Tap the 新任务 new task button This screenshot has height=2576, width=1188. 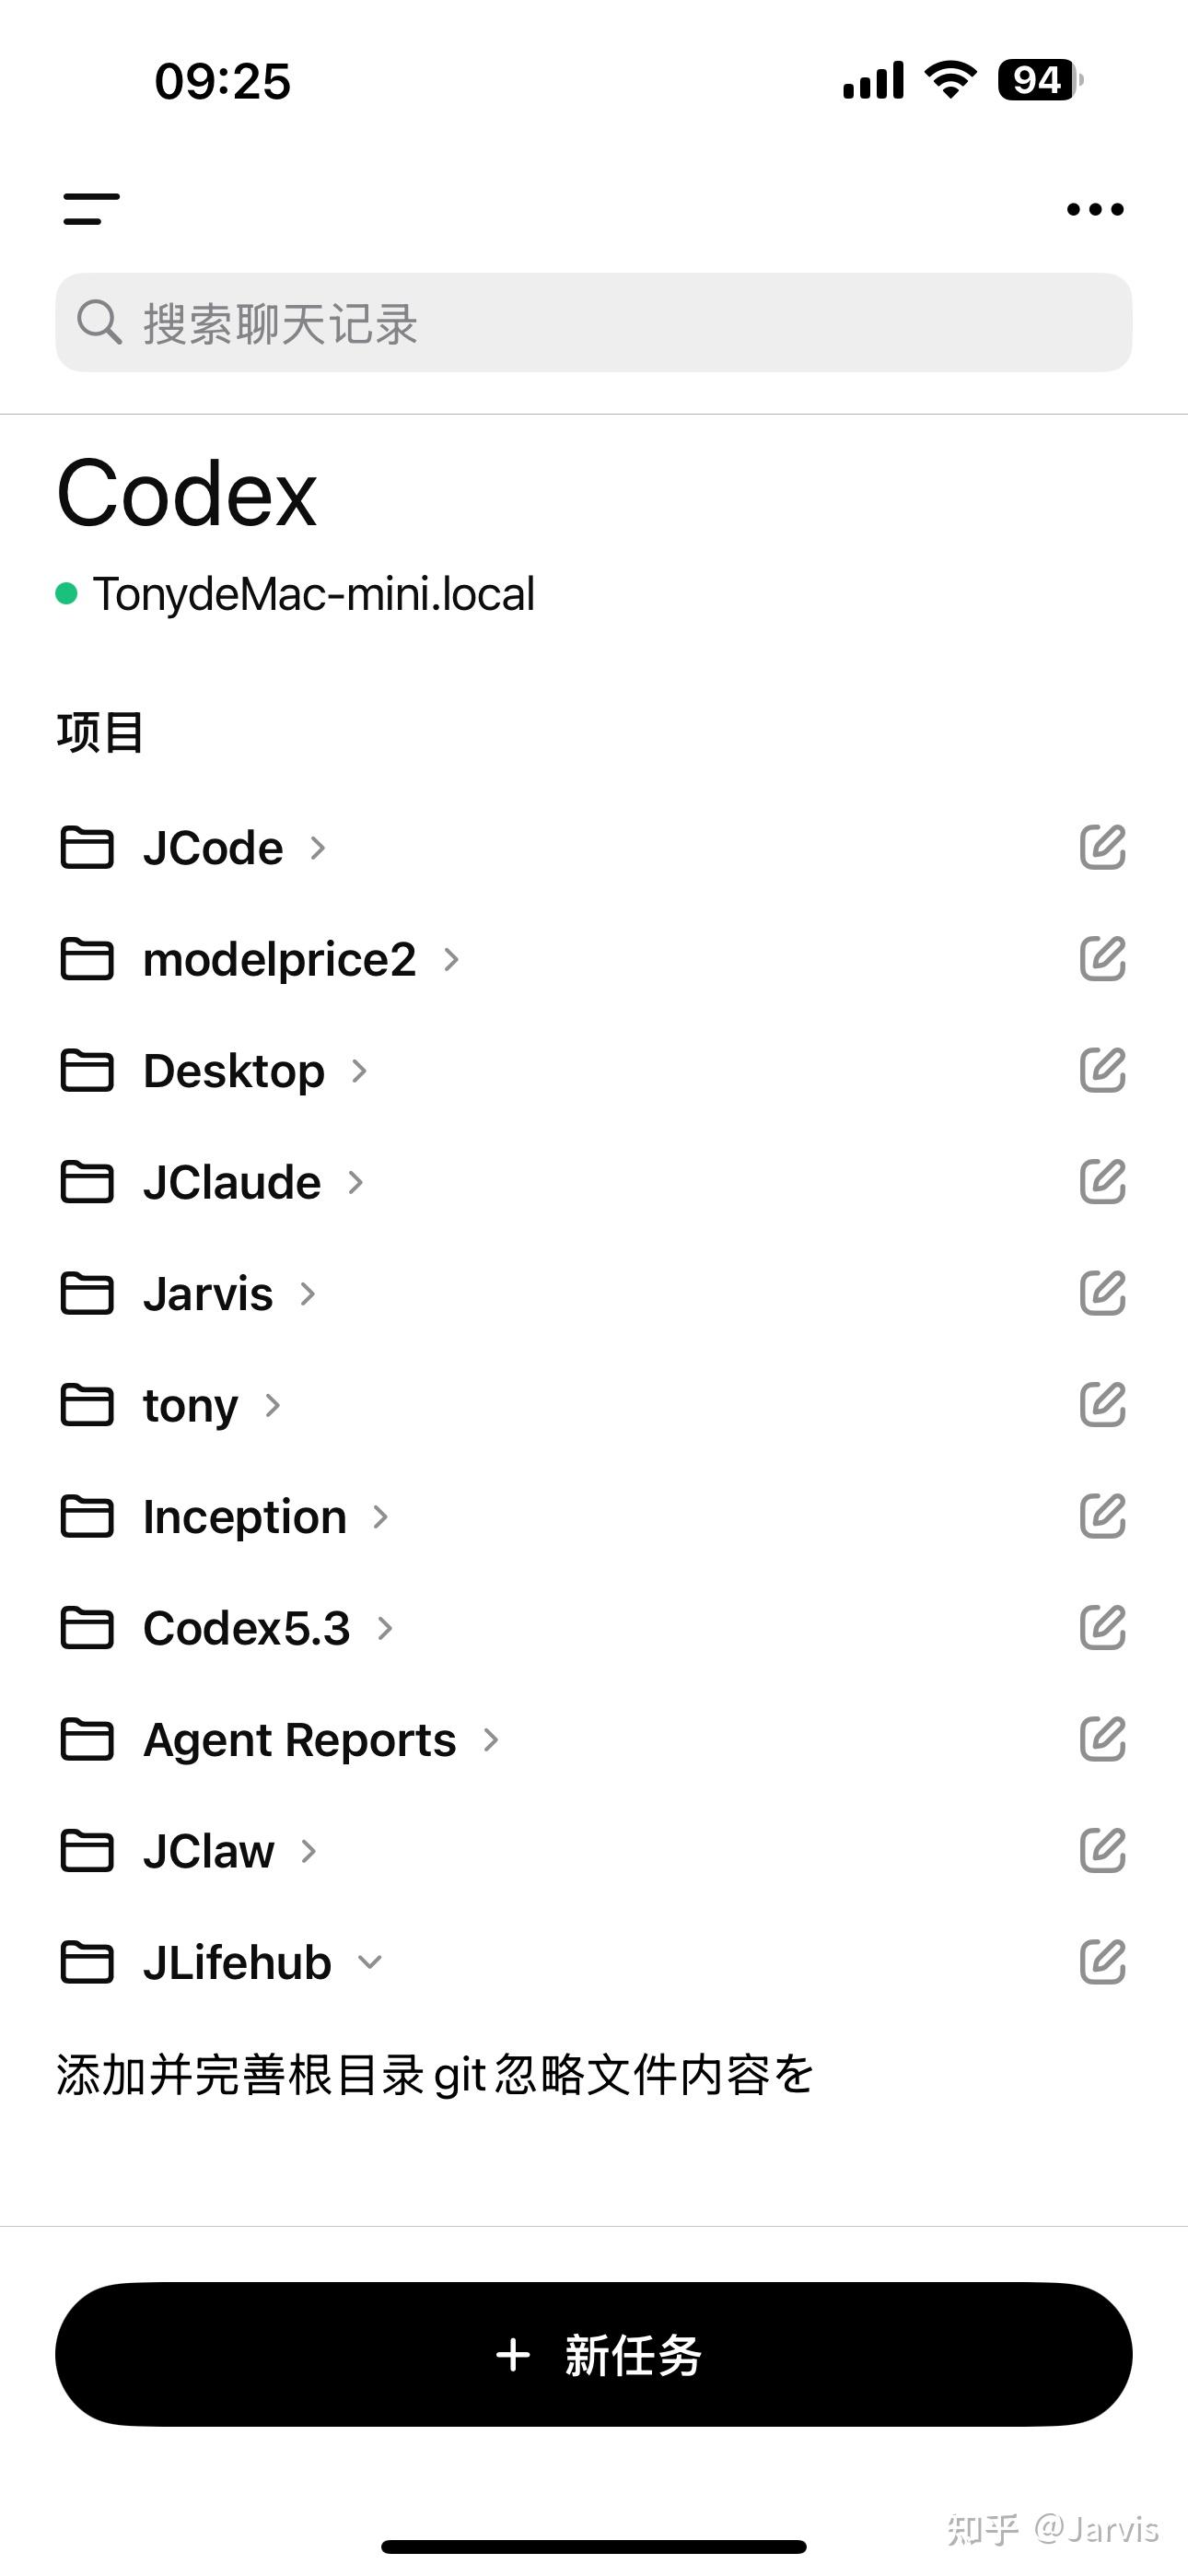[594, 2354]
